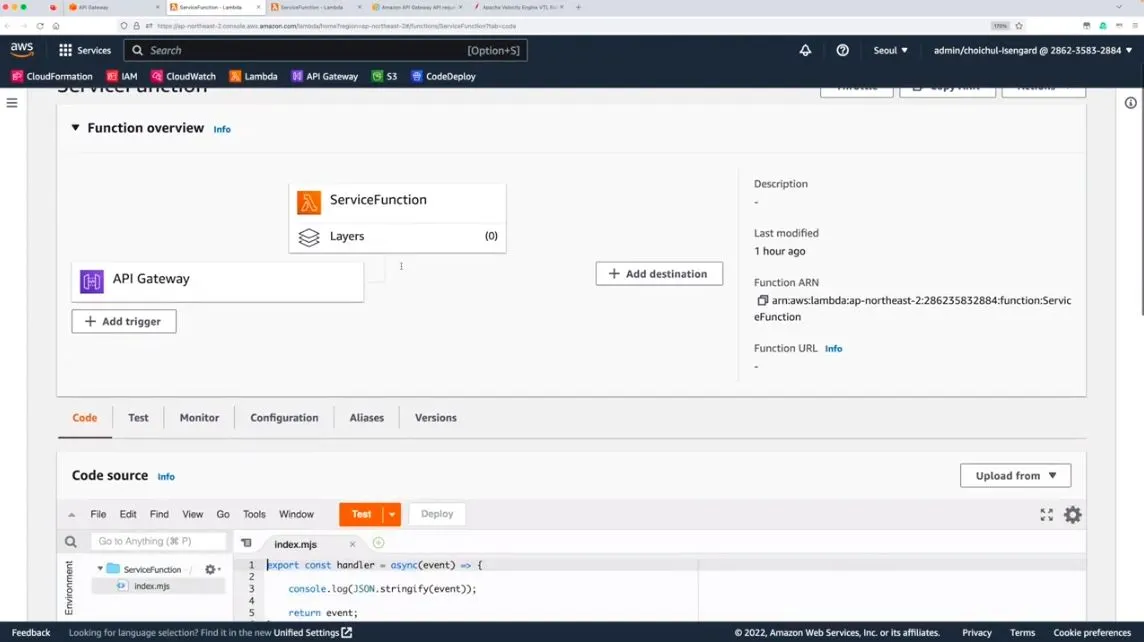Click the browser reload button
Screen dimensions: 1144x642
pos(40,26)
